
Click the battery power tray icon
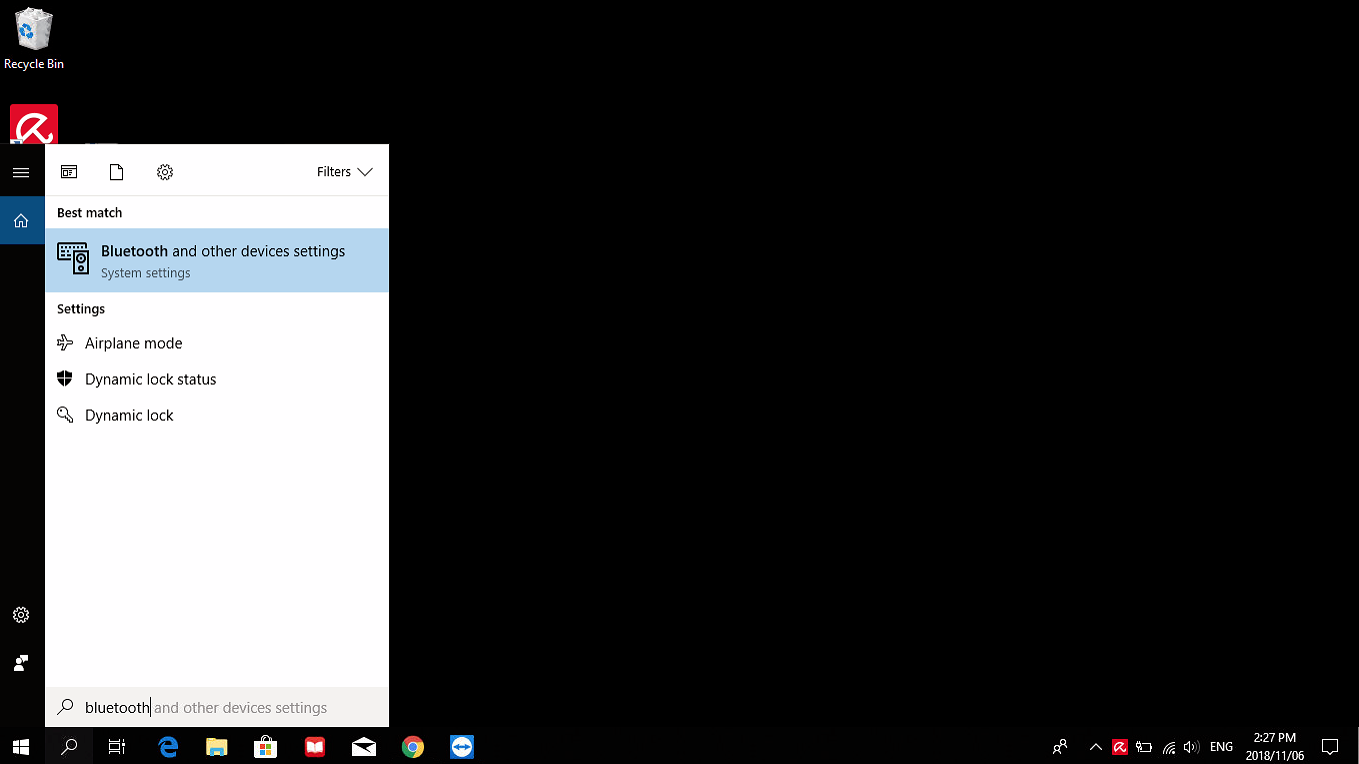click(1144, 747)
